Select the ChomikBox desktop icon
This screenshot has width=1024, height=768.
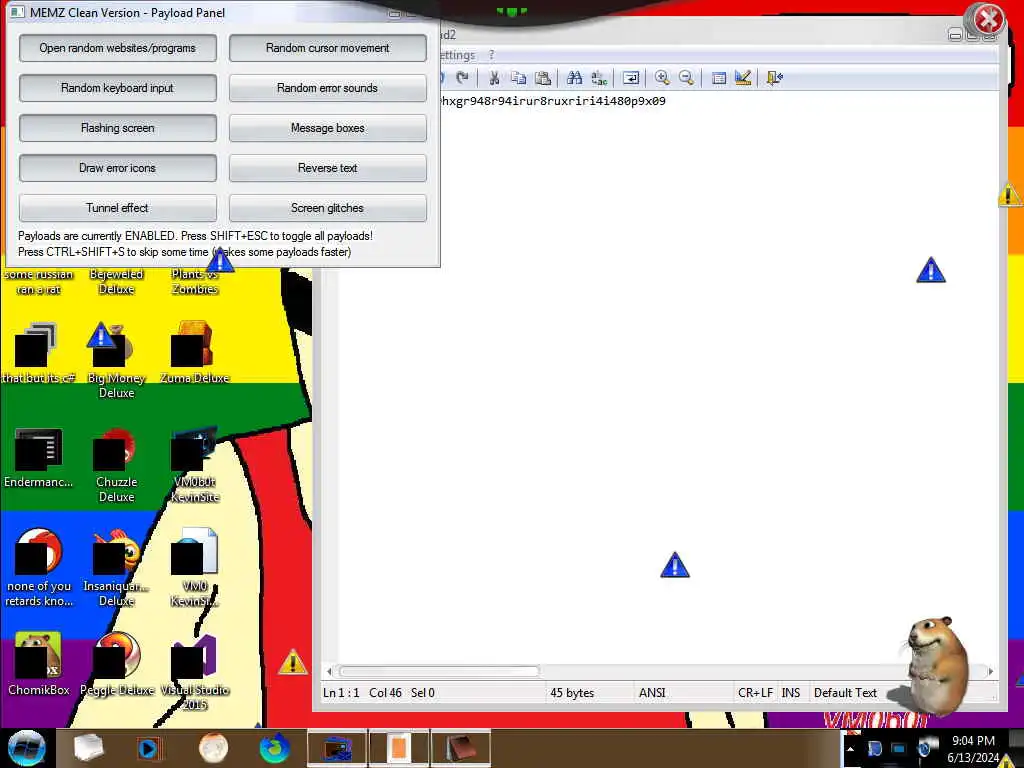pyautogui.click(x=39, y=663)
